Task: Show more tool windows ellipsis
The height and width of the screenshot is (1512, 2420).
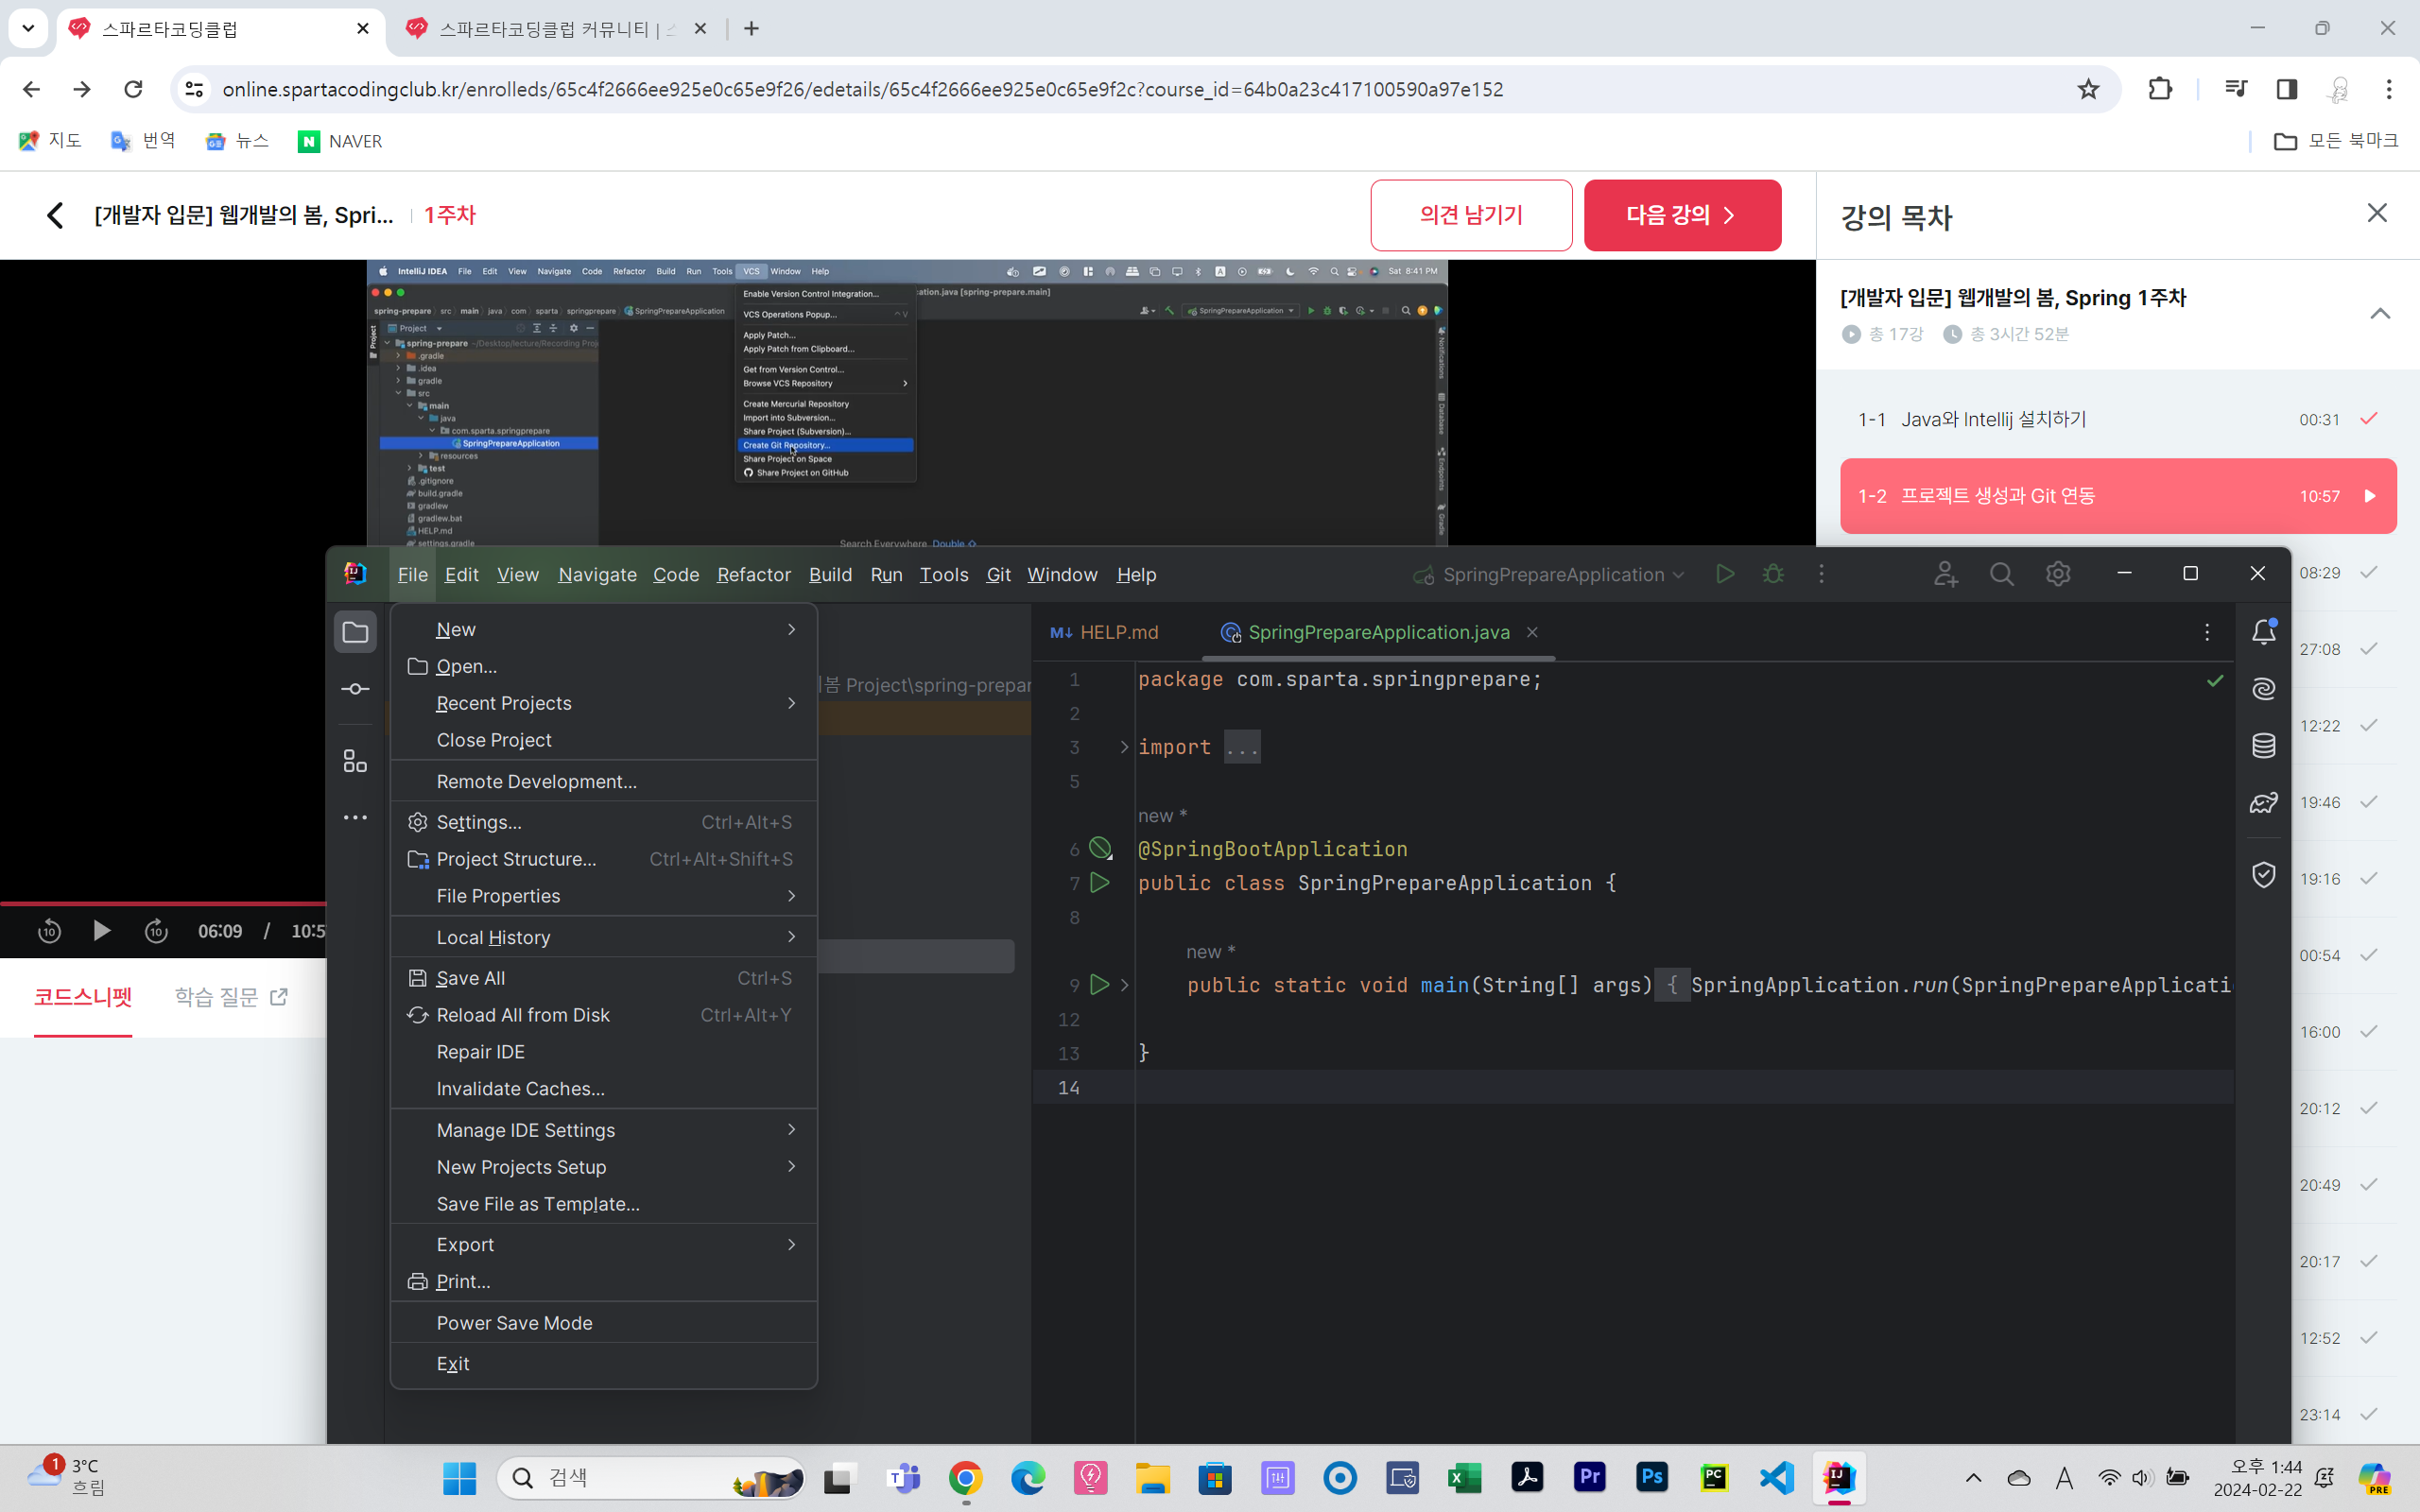Action: (x=355, y=818)
